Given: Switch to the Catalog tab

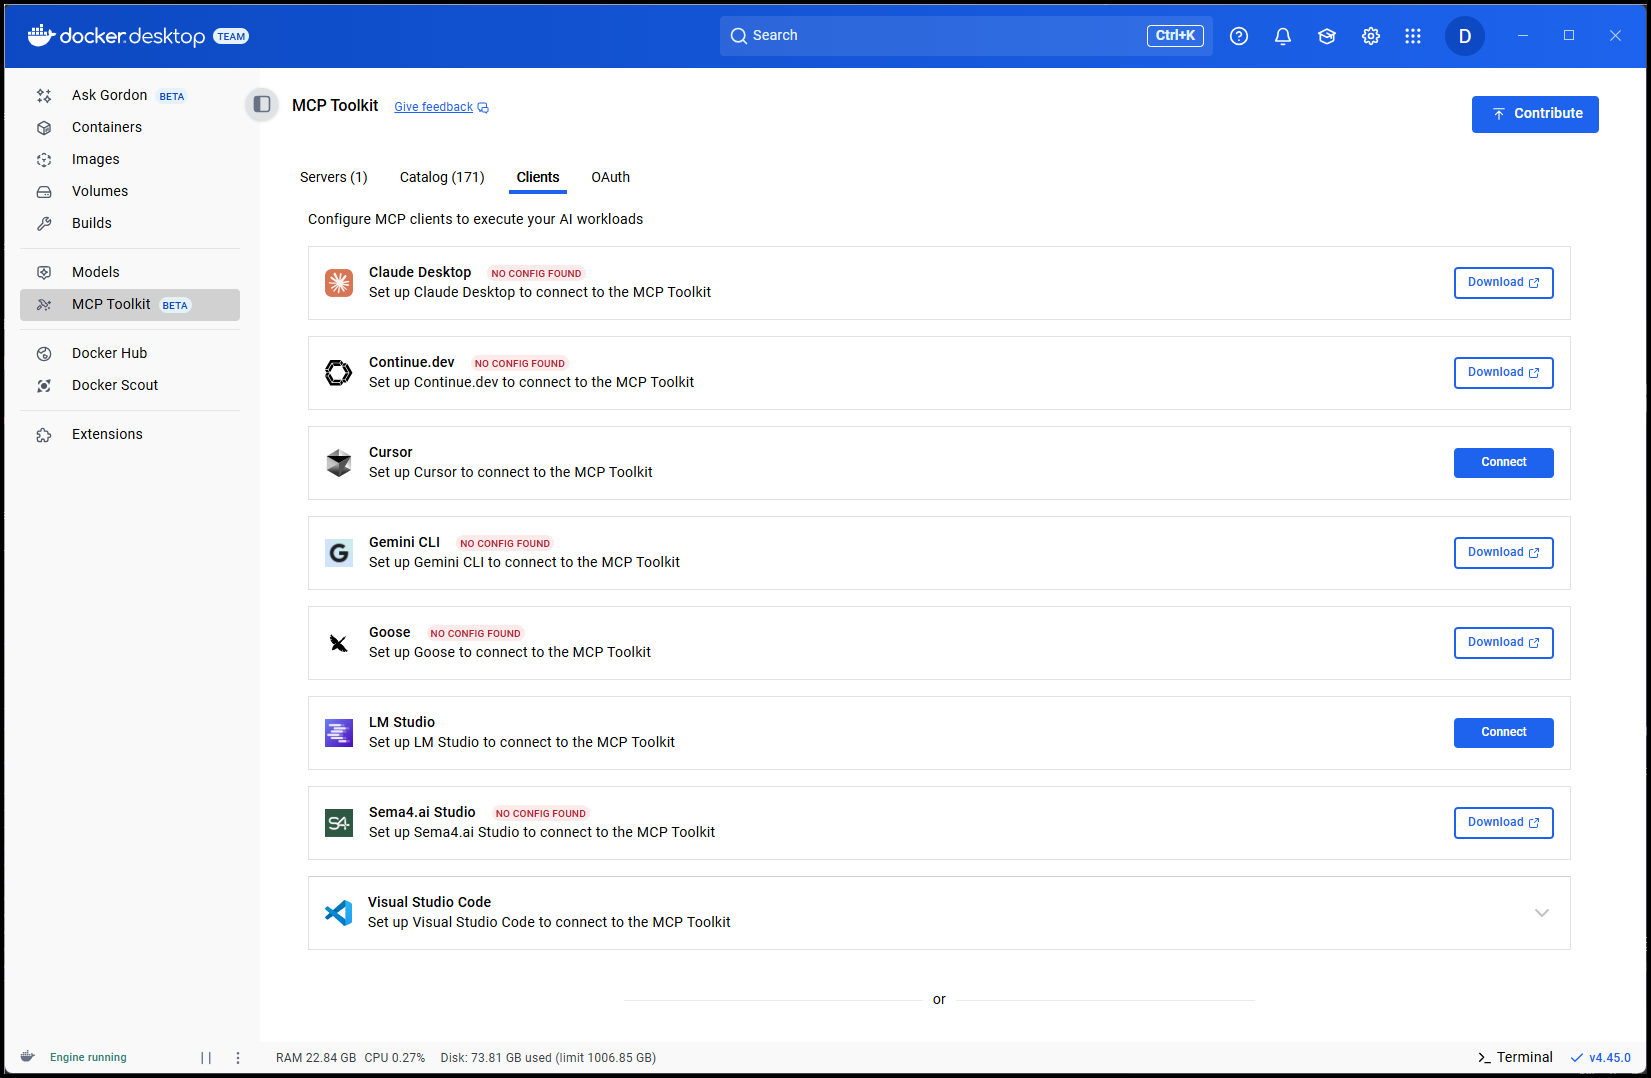Looking at the screenshot, I should pyautogui.click(x=441, y=177).
